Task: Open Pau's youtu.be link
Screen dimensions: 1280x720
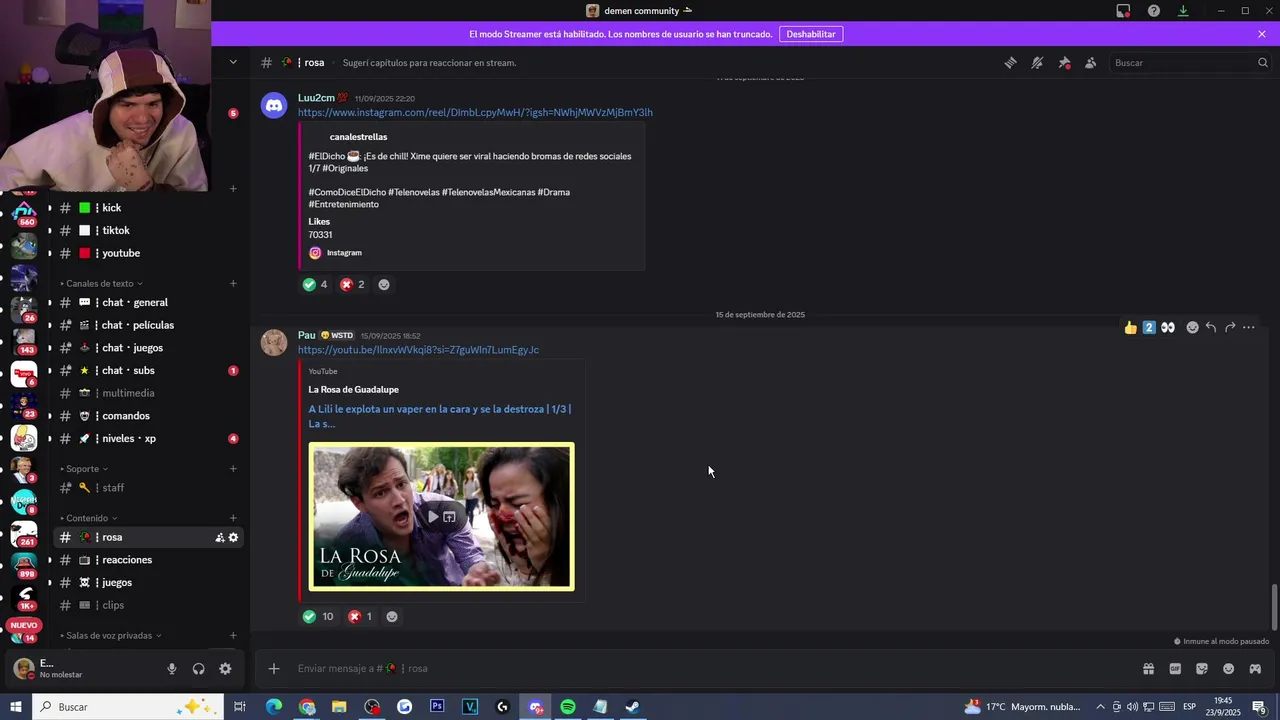Action: [x=418, y=350]
